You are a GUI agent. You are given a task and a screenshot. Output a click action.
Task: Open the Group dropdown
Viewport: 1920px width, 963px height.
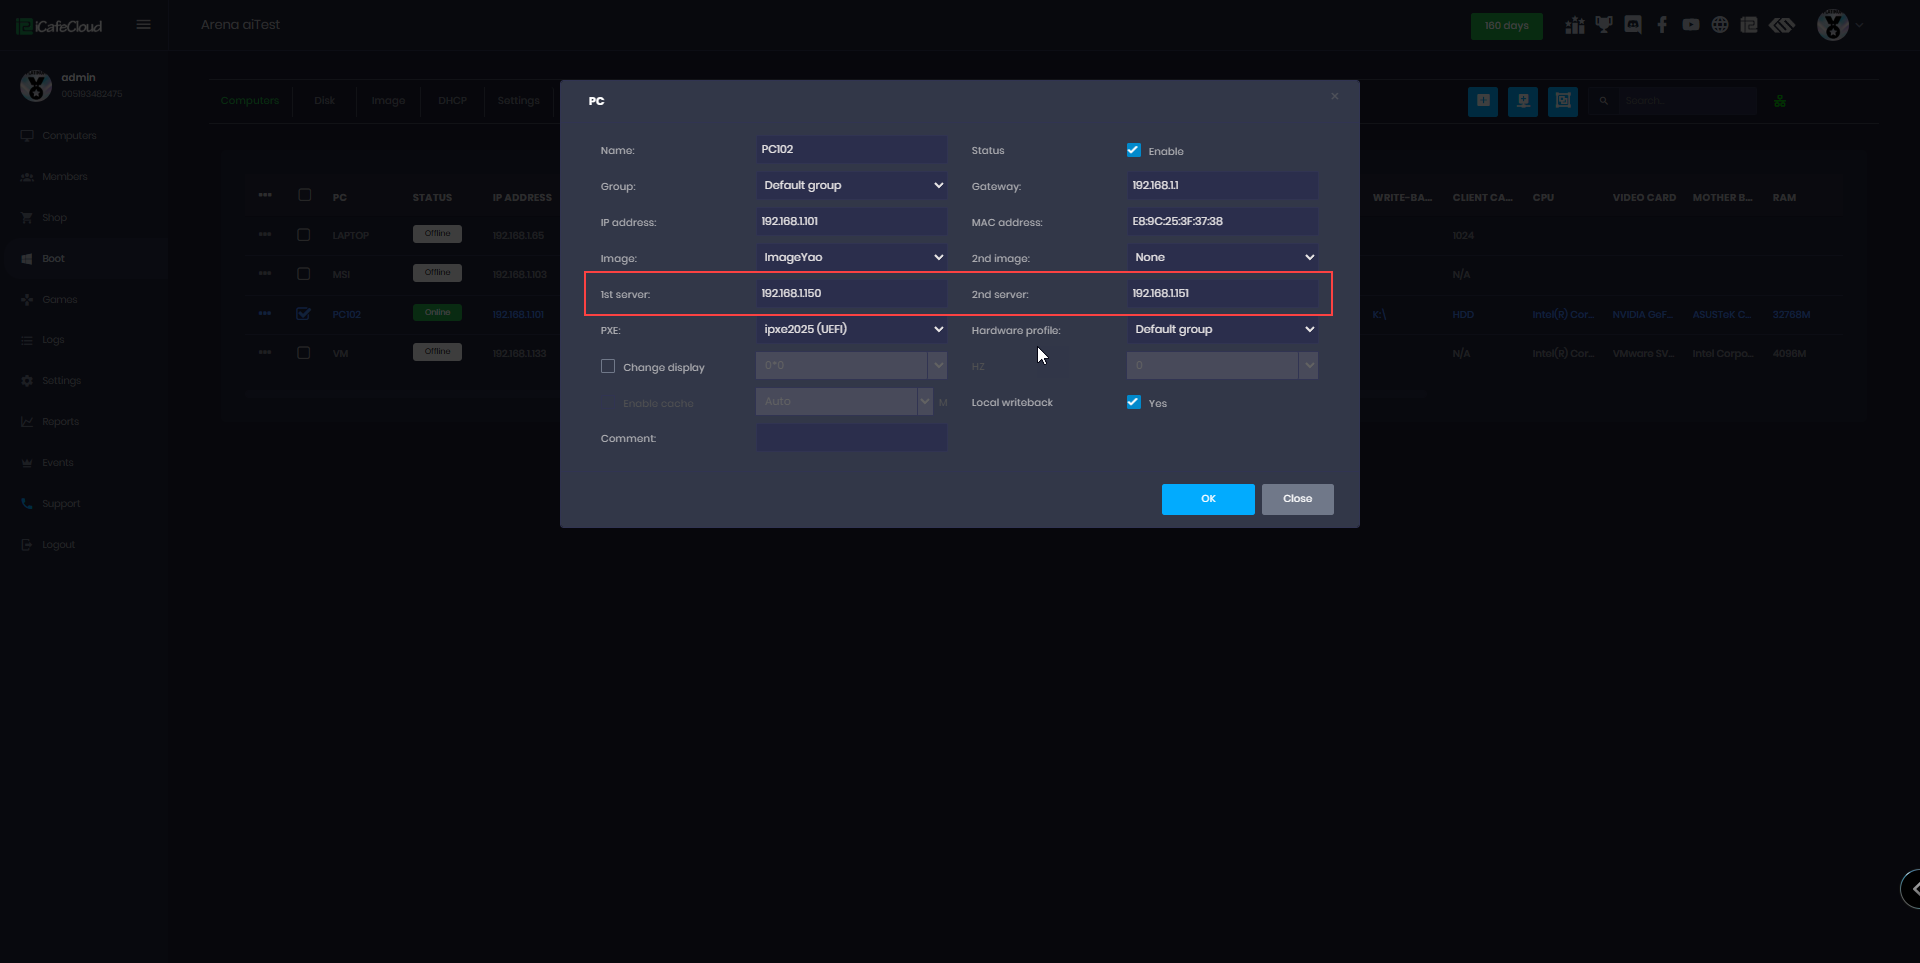(x=851, y=185)
